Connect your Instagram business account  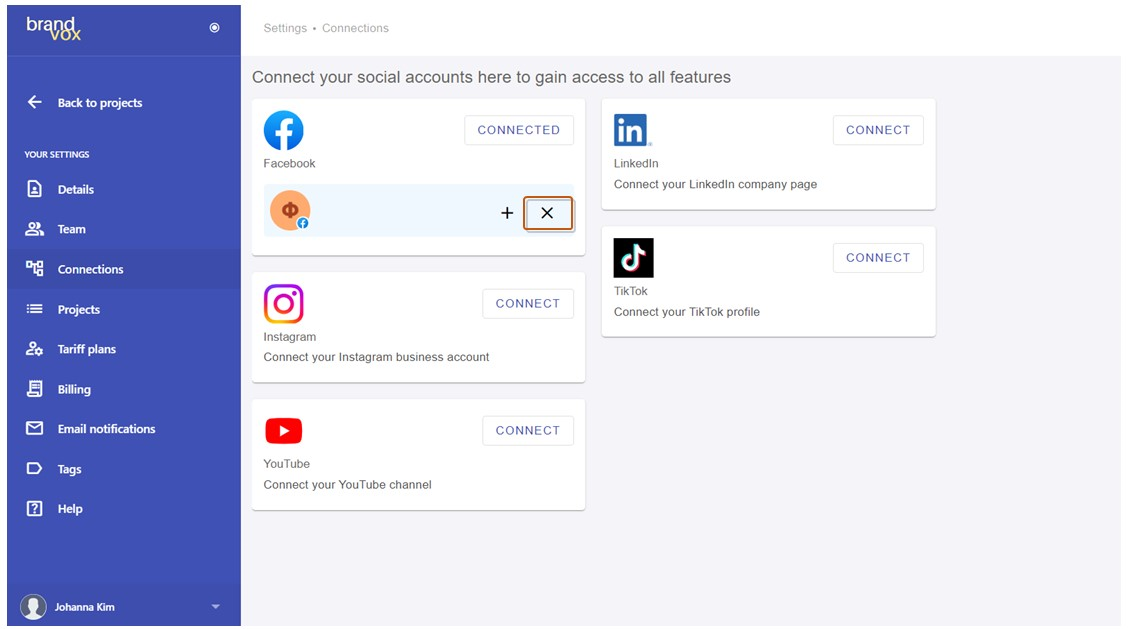click(x=528, y=304)
